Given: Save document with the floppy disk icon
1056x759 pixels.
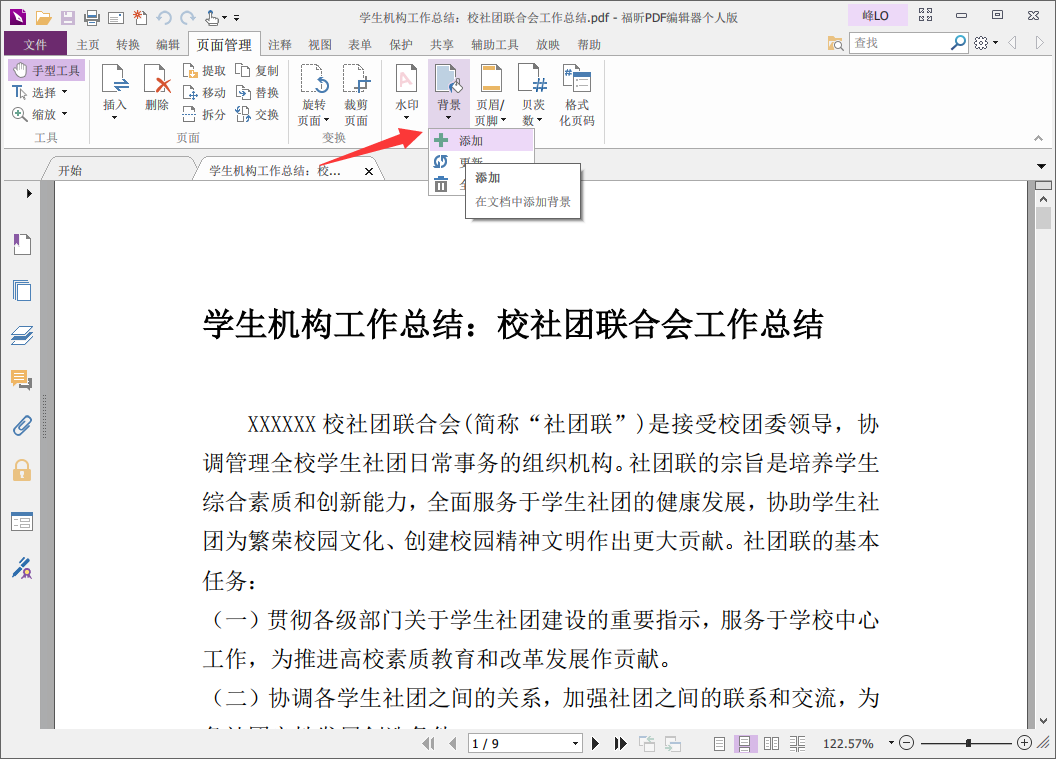Looking at the screenshot, I should [67, 18].
